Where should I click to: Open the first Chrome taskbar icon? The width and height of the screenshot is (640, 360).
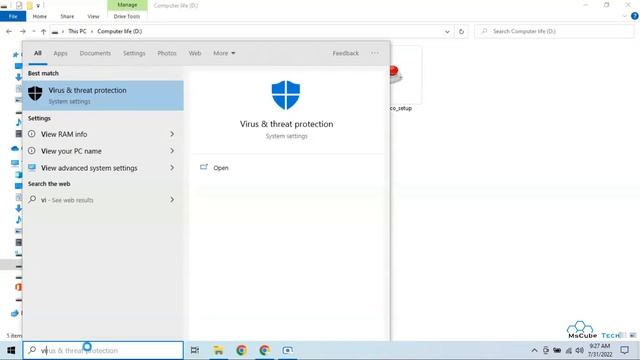[241, 350]
